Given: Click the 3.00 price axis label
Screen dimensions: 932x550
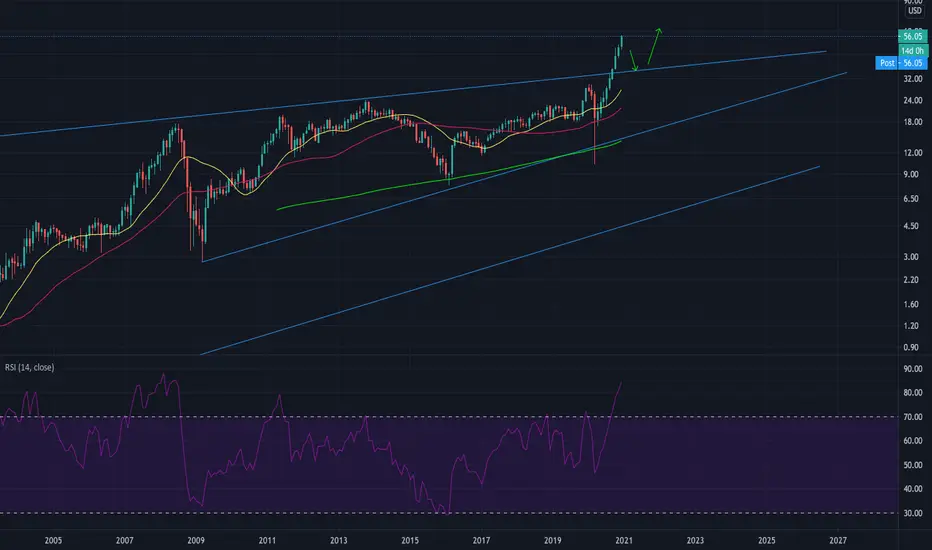Looking at the screenshot, I should [913, 257].
